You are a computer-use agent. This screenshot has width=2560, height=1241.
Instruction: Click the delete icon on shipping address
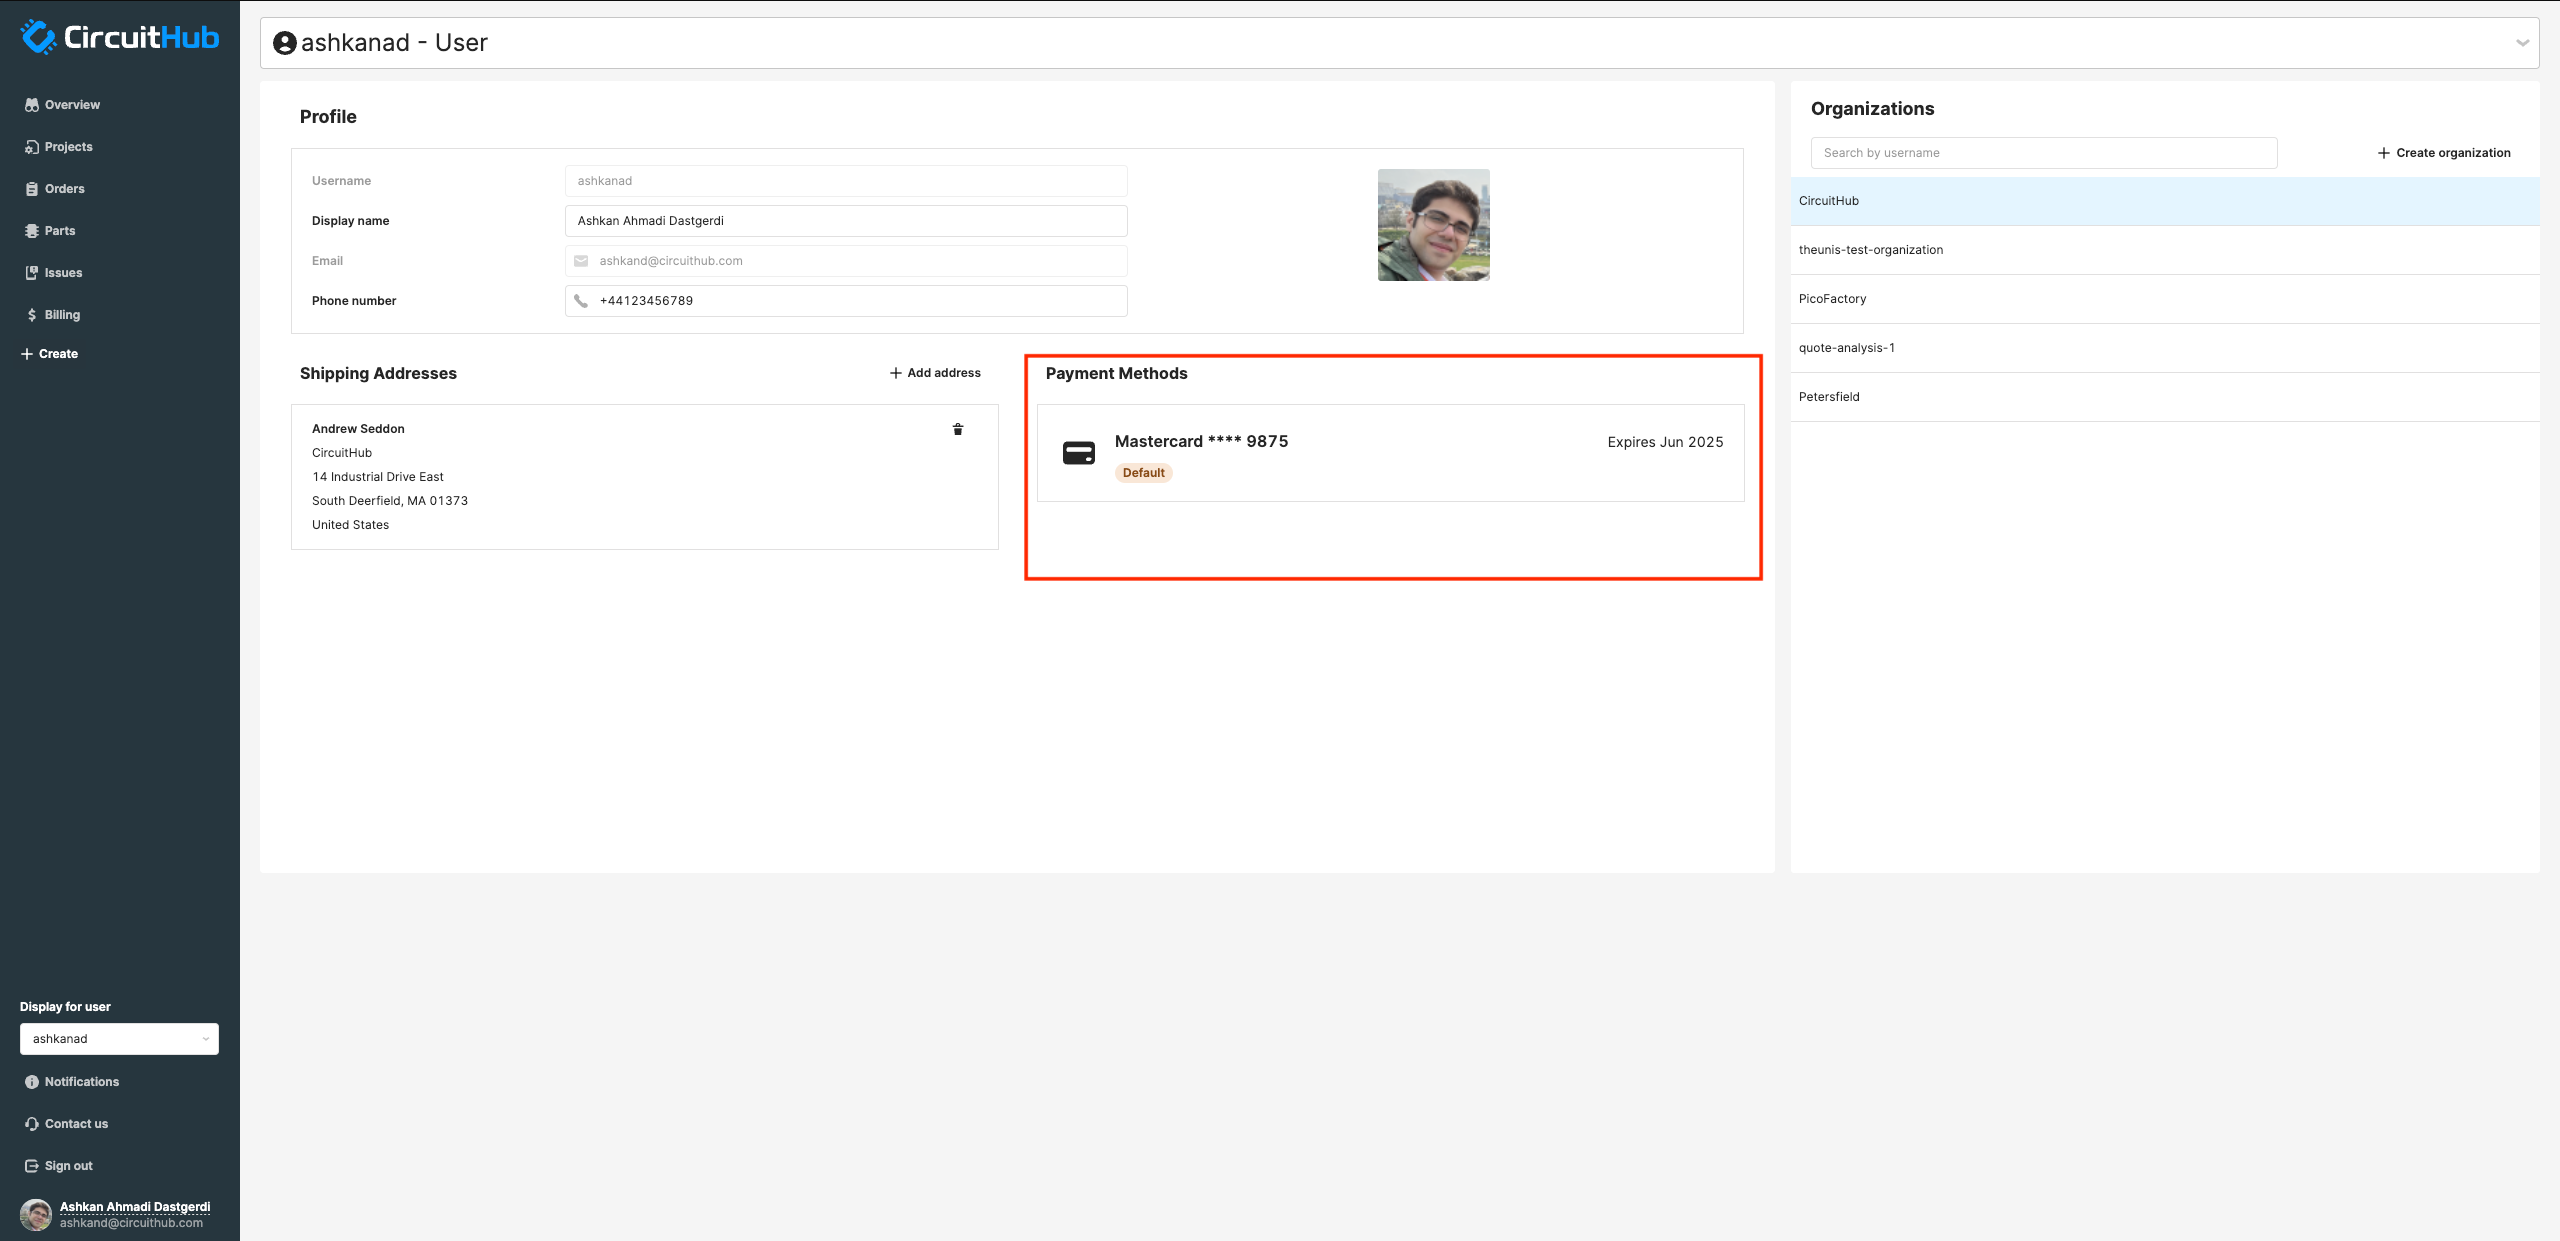[x=958, y=428]
